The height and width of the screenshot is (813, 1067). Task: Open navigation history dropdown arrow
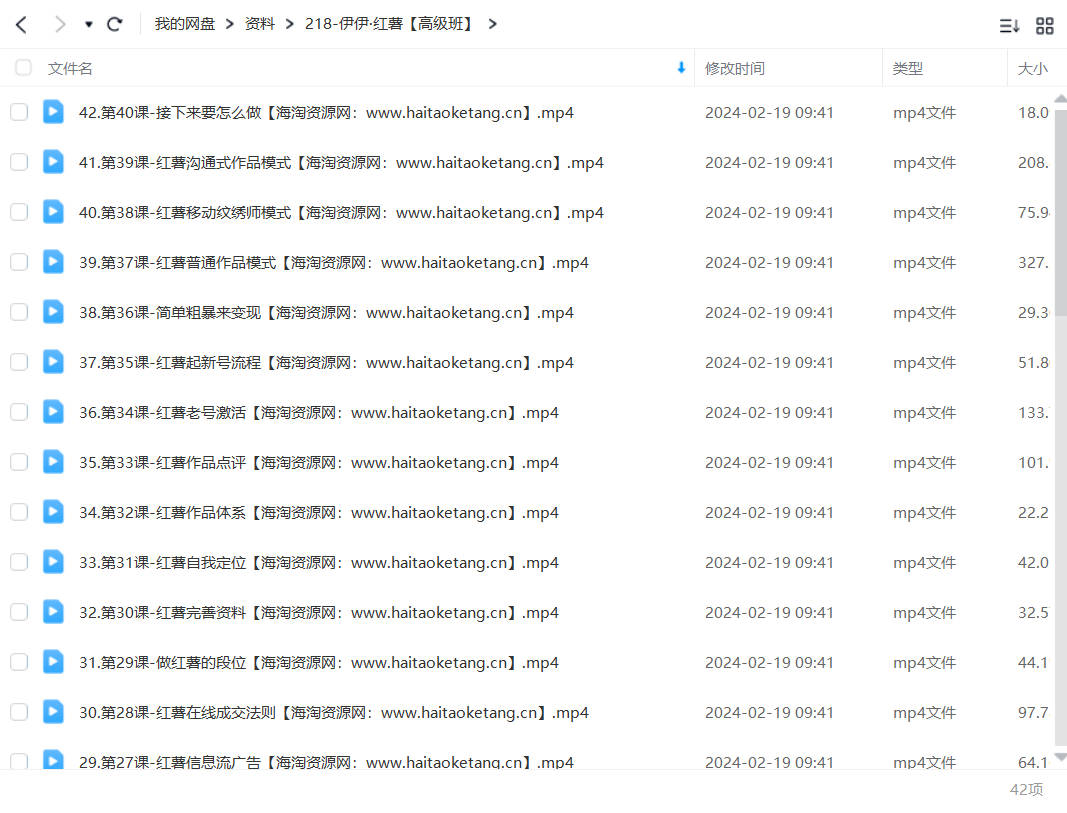88,25
